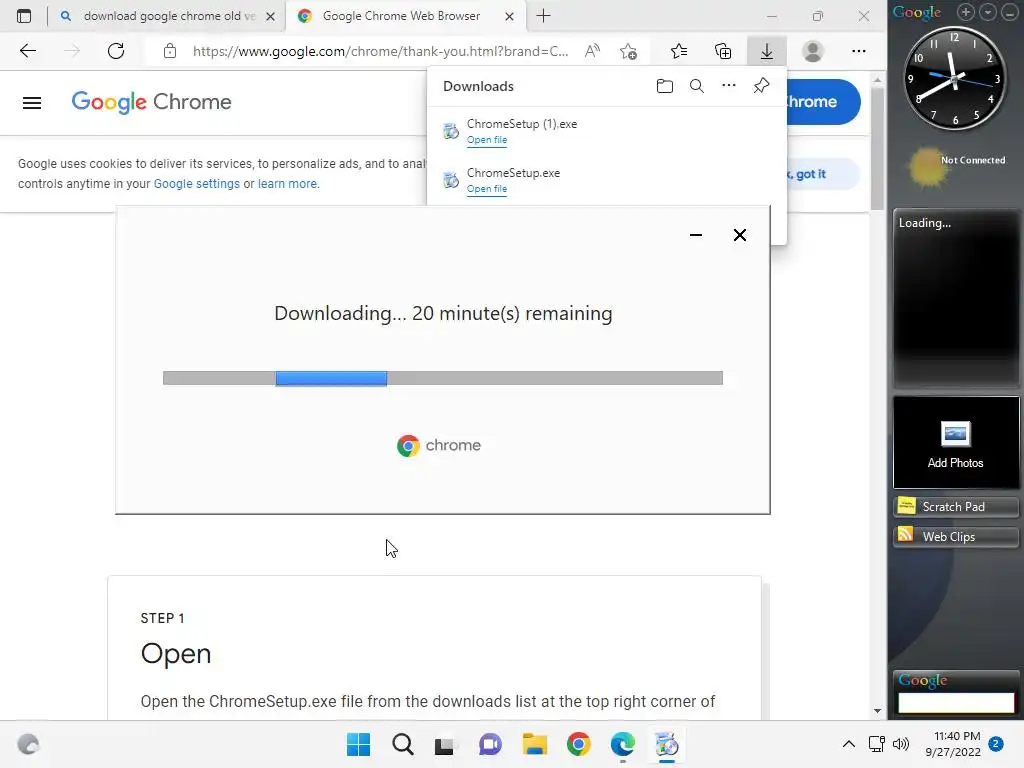Open taskbar Search
This screenshot has height=768, width=1024.
pyautogui.click(x=402, y=744)
